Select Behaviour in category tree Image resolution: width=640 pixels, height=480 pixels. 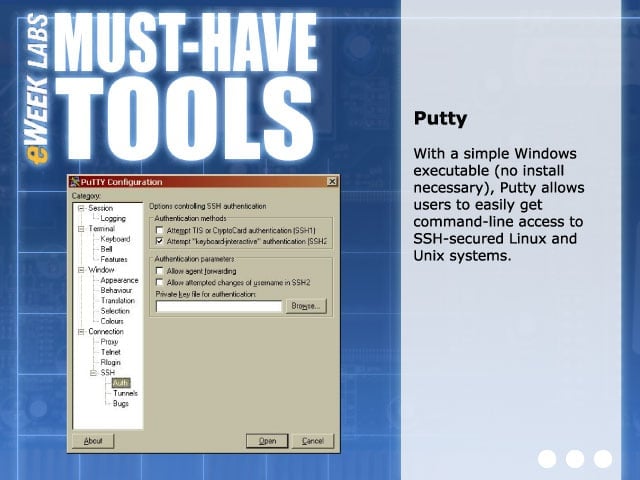coord(116,290)
